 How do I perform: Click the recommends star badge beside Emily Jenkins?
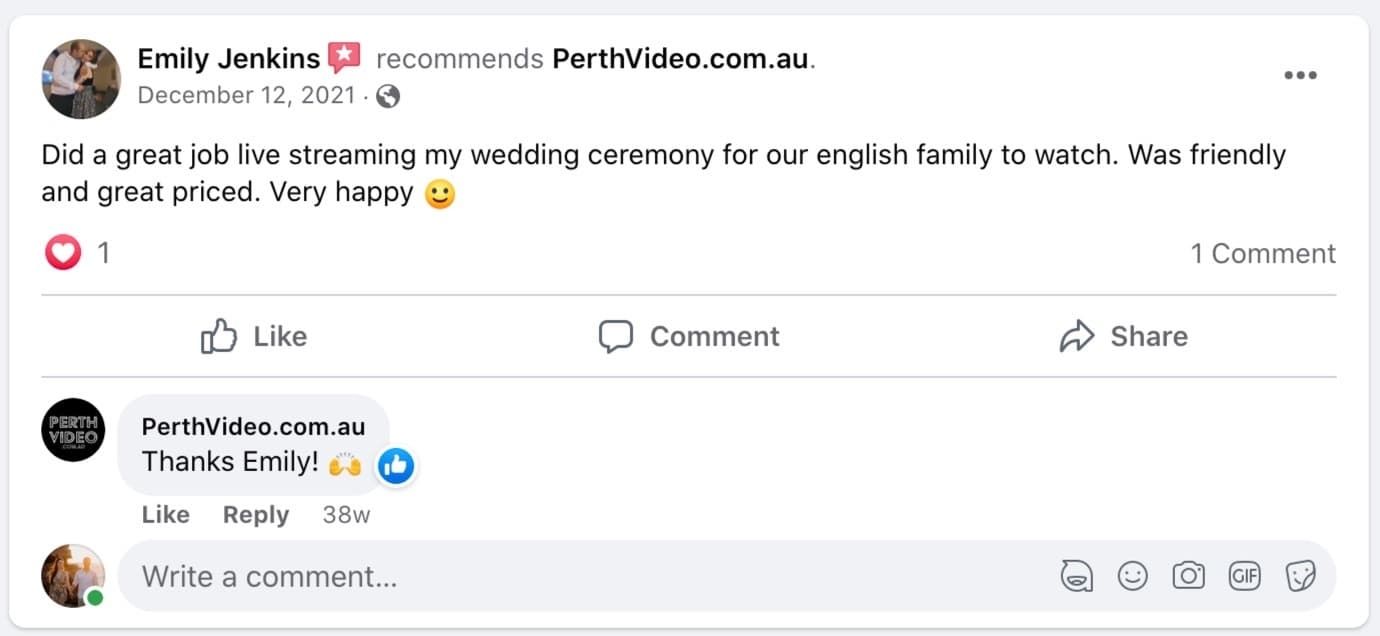click(x=344, y=58)
